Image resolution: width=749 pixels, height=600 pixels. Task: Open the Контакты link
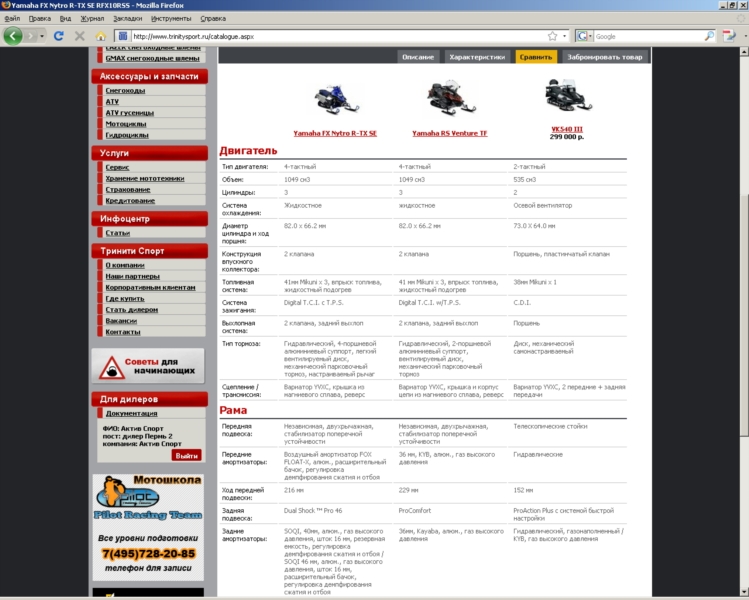(x=123, y=332)
